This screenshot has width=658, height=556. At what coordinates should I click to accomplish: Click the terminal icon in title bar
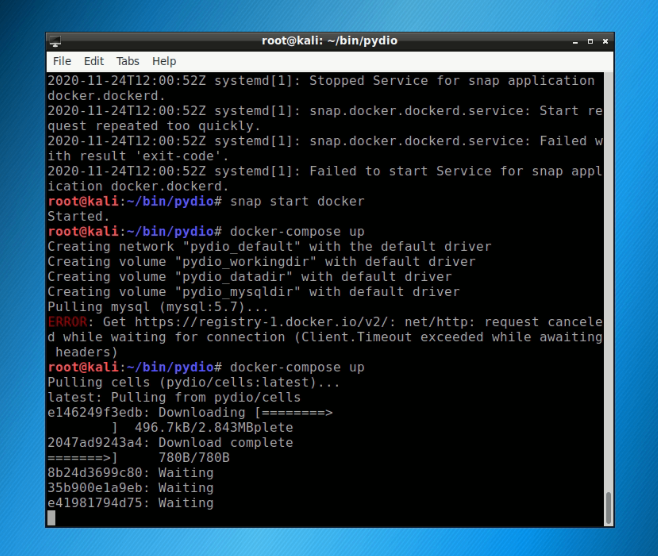[x=55, y=41]
